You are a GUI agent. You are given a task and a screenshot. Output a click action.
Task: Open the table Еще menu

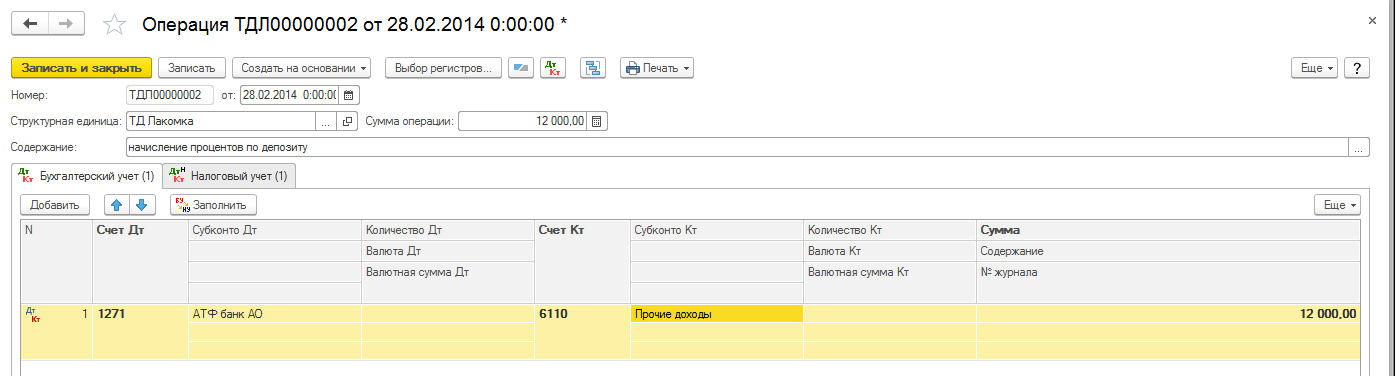point(1337,204)
